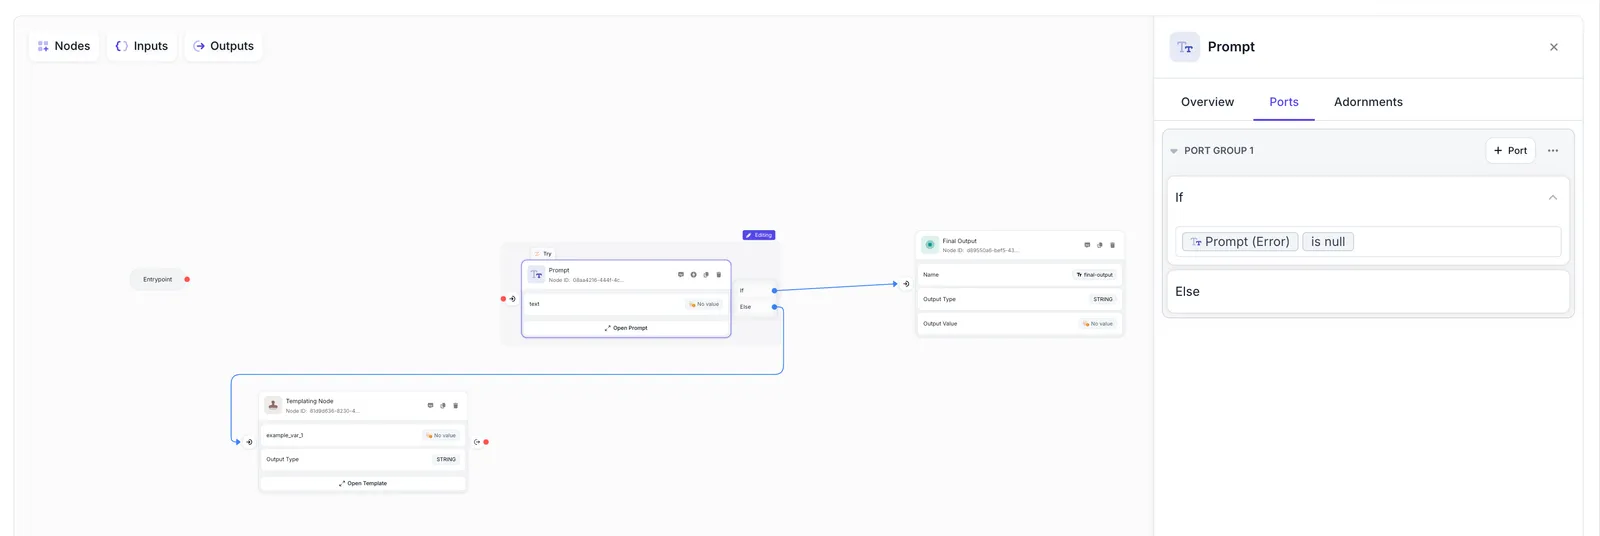Viewport: 1600px width, 536px height.
Task: Click the Prompt node's input port arrow
Action: (x=513, y=299)
